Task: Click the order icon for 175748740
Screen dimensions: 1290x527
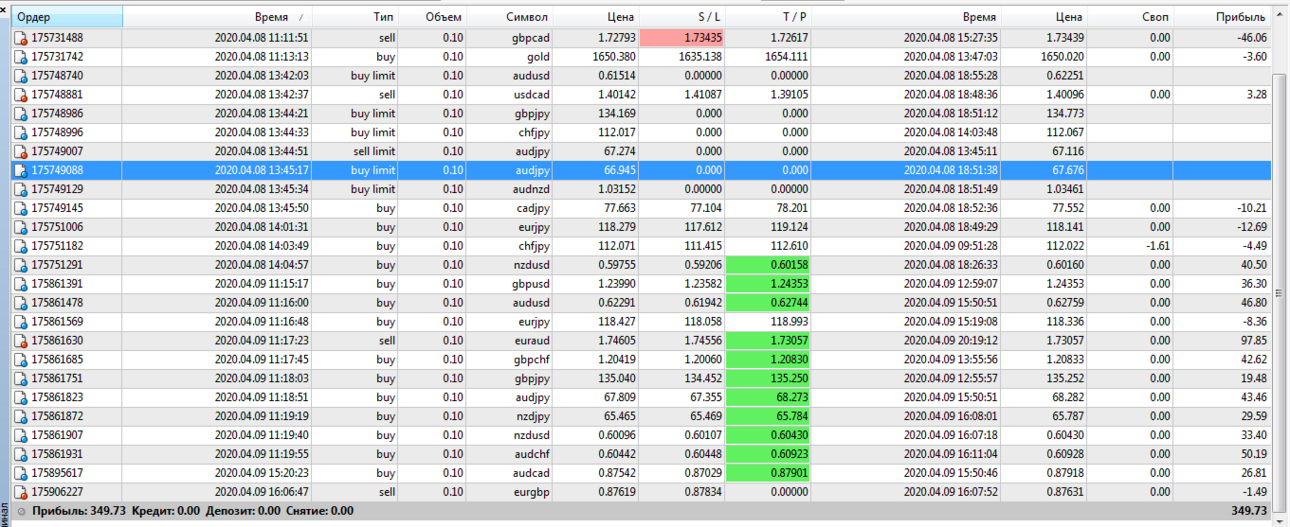Action: (x=21, y=76)
